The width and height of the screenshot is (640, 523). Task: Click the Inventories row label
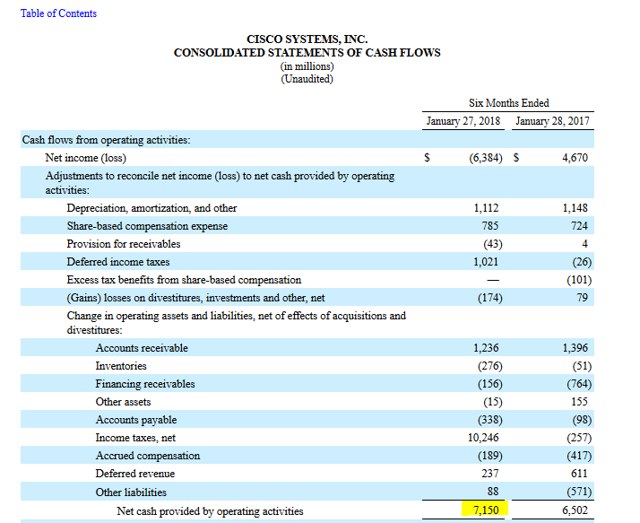click(x=121, y=366)
